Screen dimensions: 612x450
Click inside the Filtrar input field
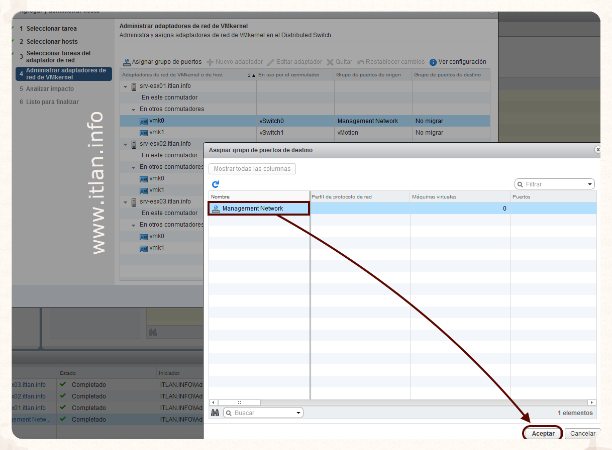coord(555,184)
